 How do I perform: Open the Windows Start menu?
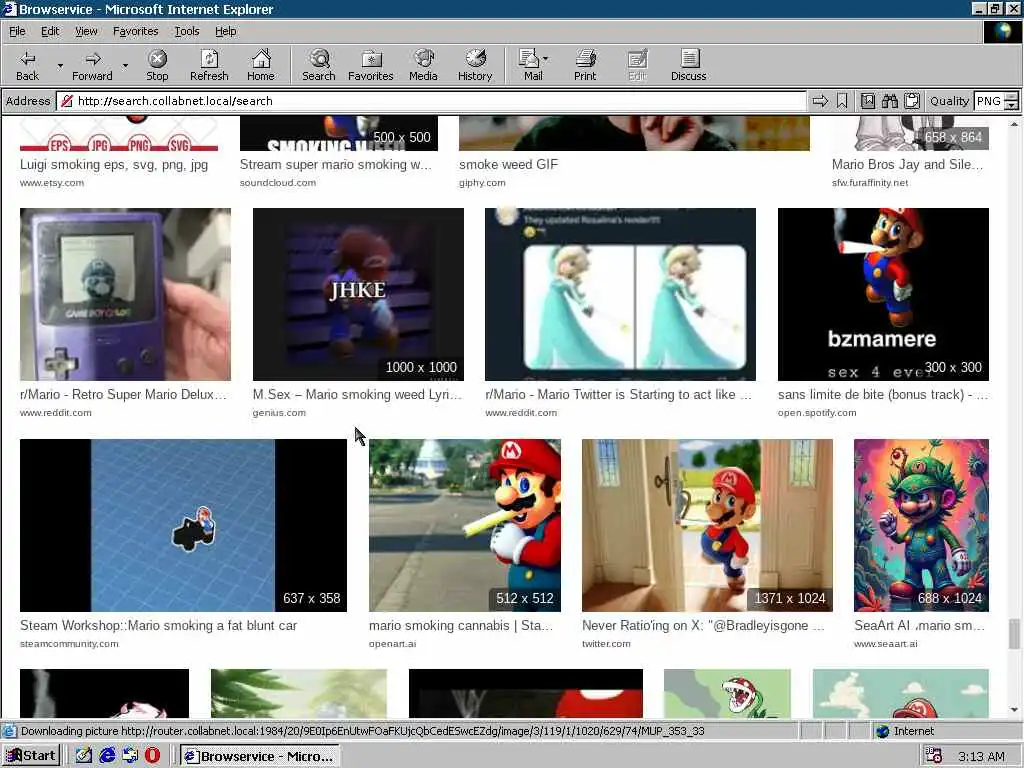31,756
